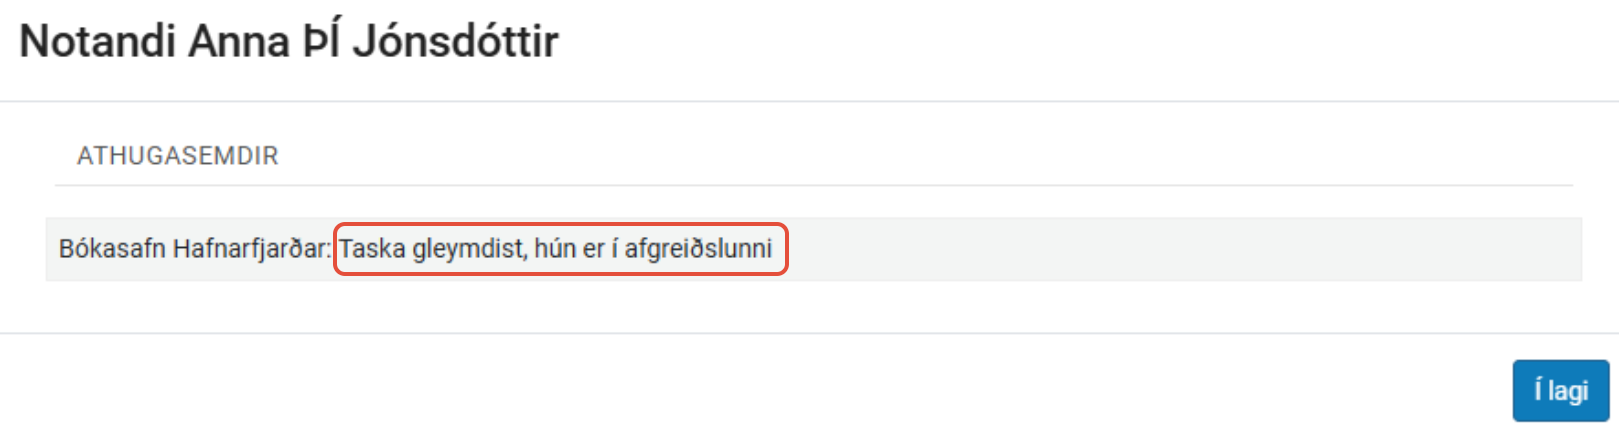Click the word hún in the comment
Image resolution: width=1619 pixels, height=431 pixels.
[555, 249]
